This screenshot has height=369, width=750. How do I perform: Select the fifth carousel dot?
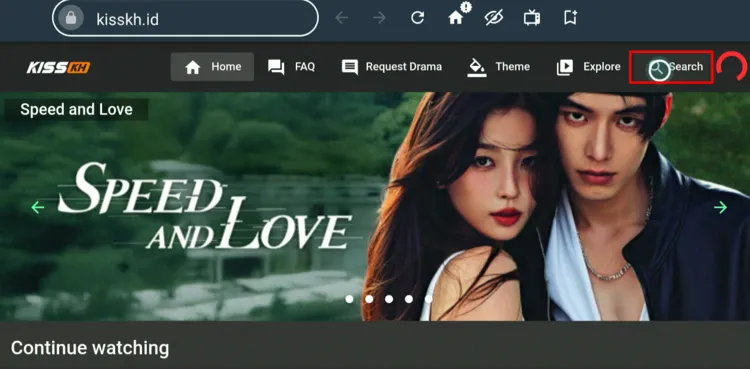(x=428, y=299)
